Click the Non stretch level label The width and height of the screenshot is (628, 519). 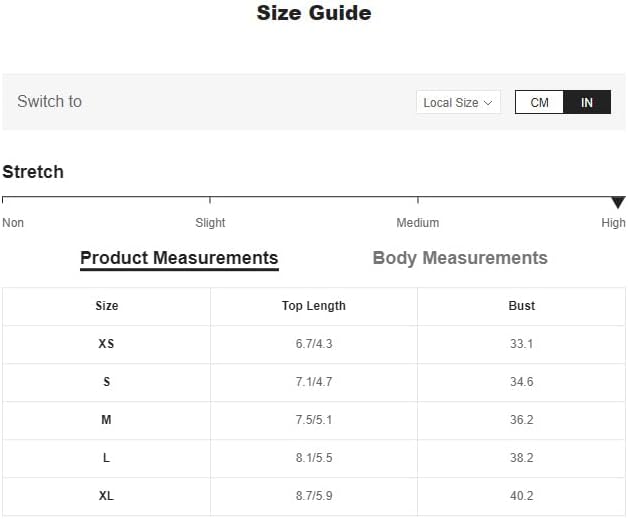13,223
